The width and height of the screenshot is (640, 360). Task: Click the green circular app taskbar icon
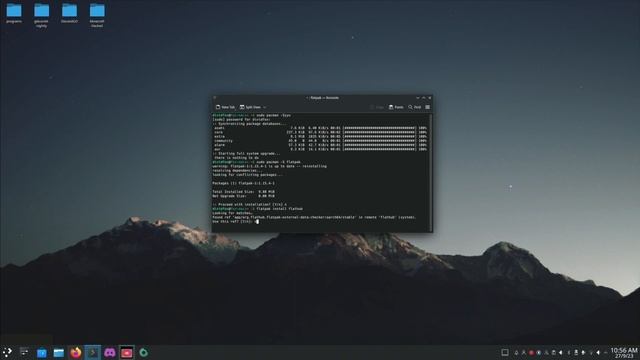point(144,352)
